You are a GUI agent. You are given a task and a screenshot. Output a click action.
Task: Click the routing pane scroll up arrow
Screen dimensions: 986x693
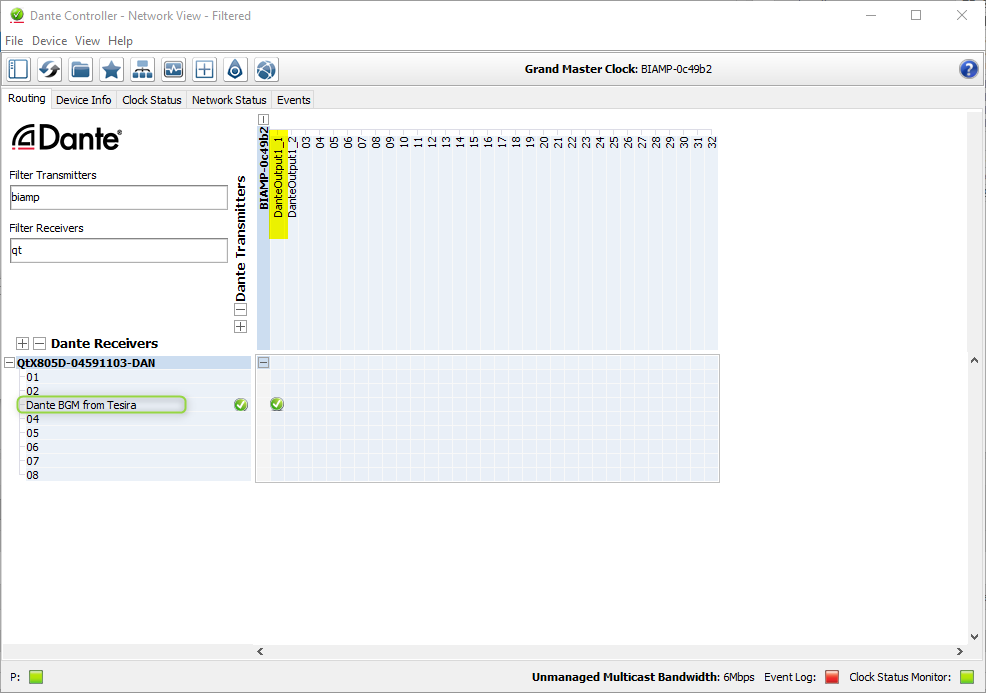point(974,360)
